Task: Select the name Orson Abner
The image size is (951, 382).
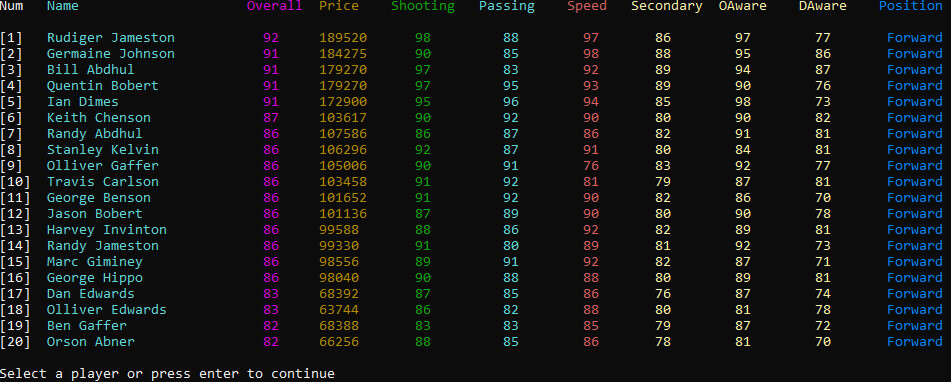Action: tap(90, 341)
